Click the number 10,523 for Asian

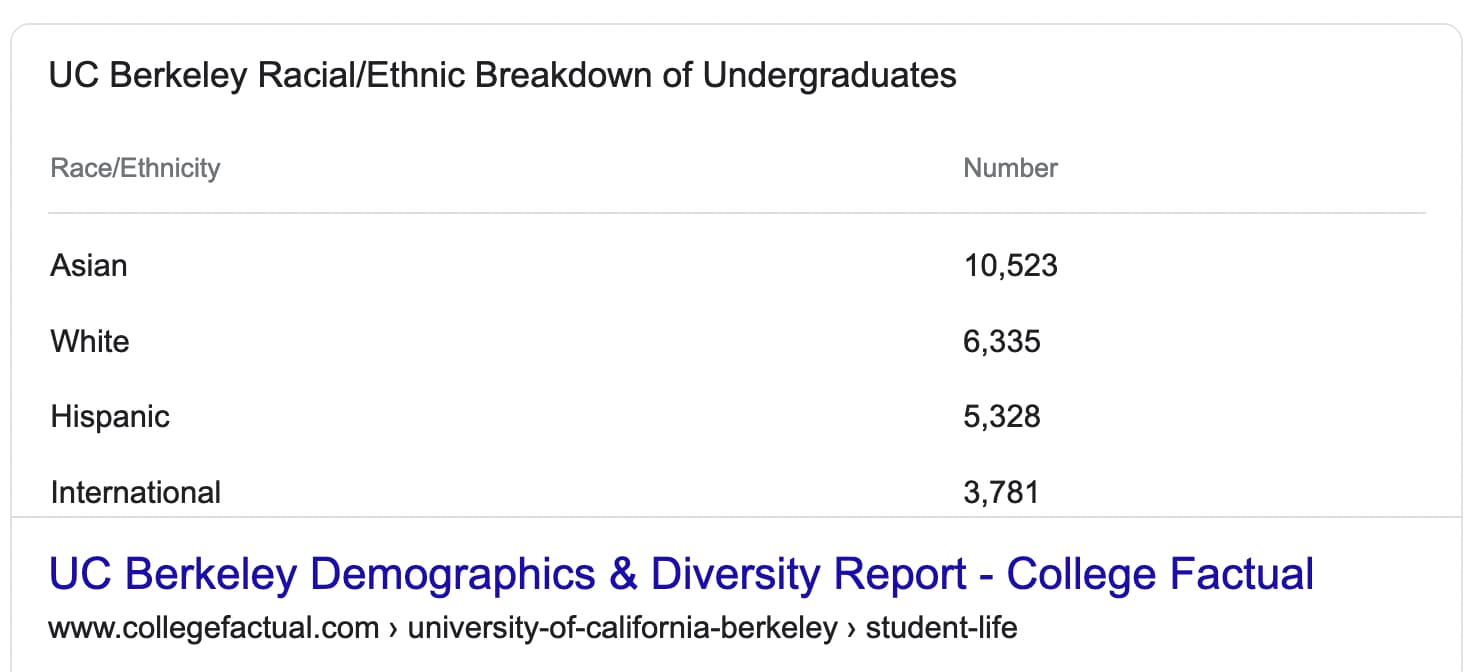click(x=1010, y=265)
